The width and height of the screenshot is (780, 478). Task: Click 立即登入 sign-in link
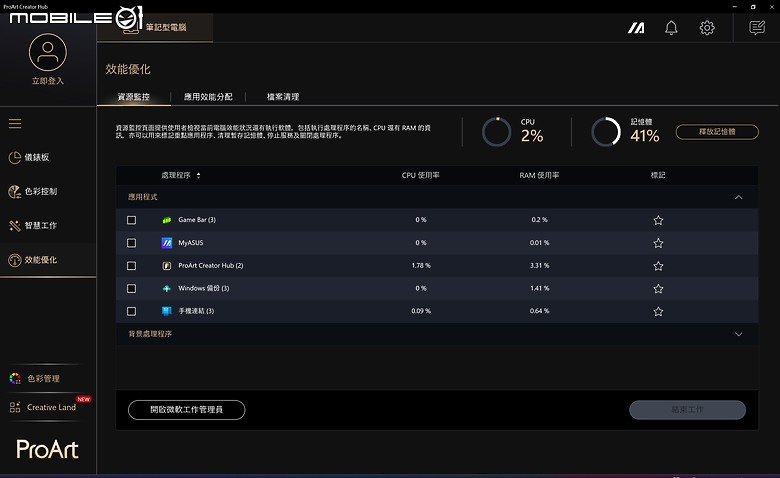[x=48, y=81]
